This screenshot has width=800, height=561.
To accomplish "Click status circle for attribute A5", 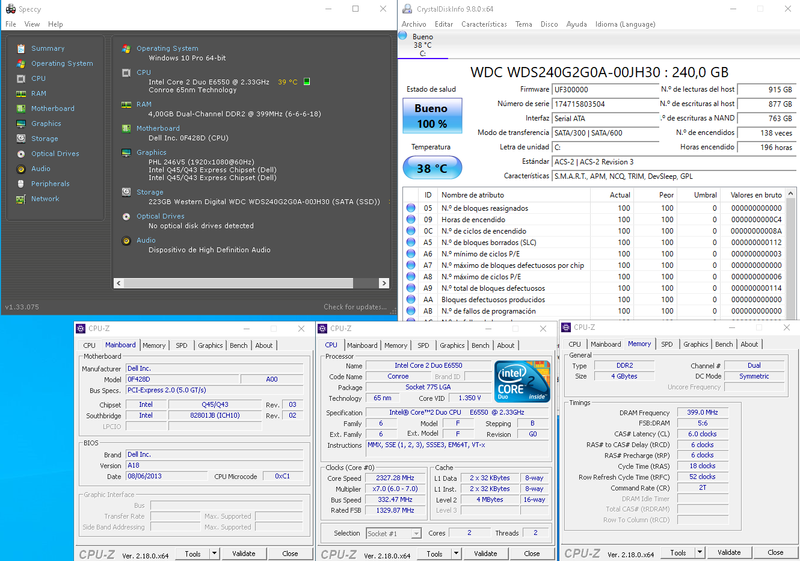I will pos(411,242).
